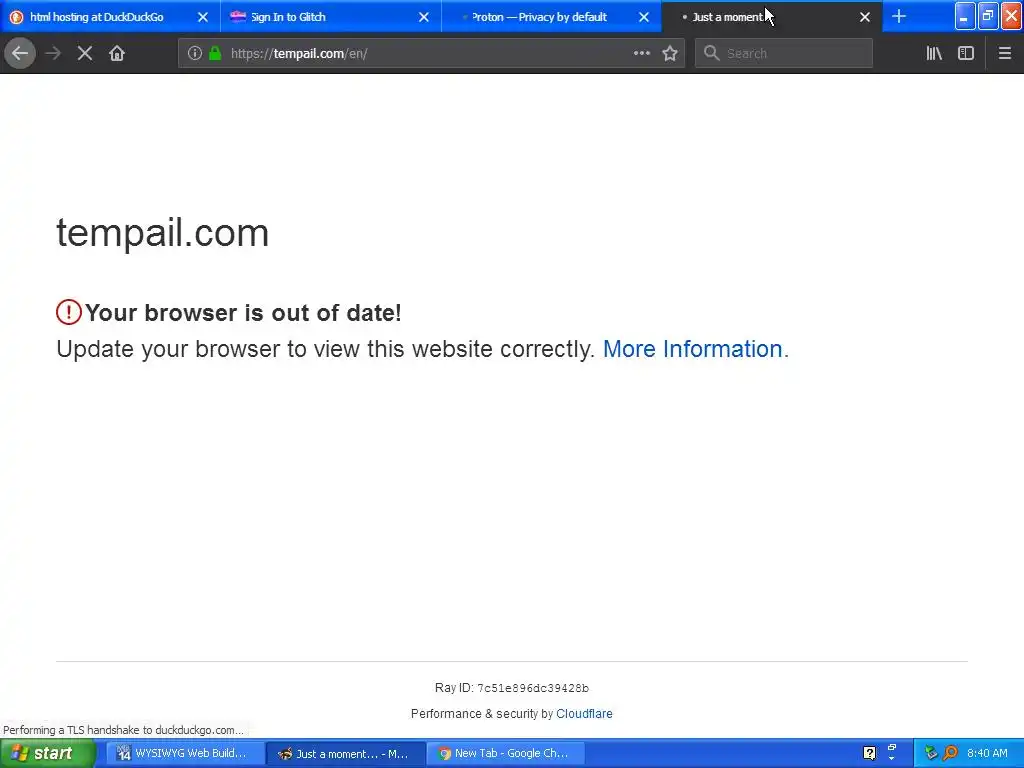The image size is (1024, 768).
Task: Go back with the browser back arrow
Action: pos(20,54)
